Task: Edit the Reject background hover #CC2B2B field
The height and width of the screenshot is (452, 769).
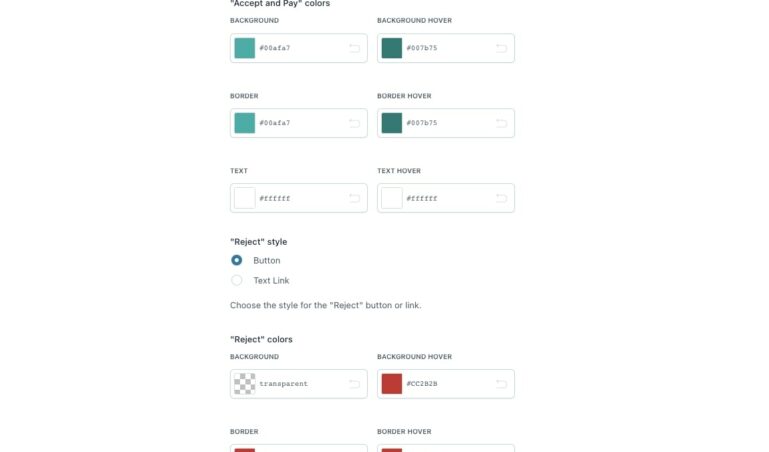Action: click(x=444, y=384)
